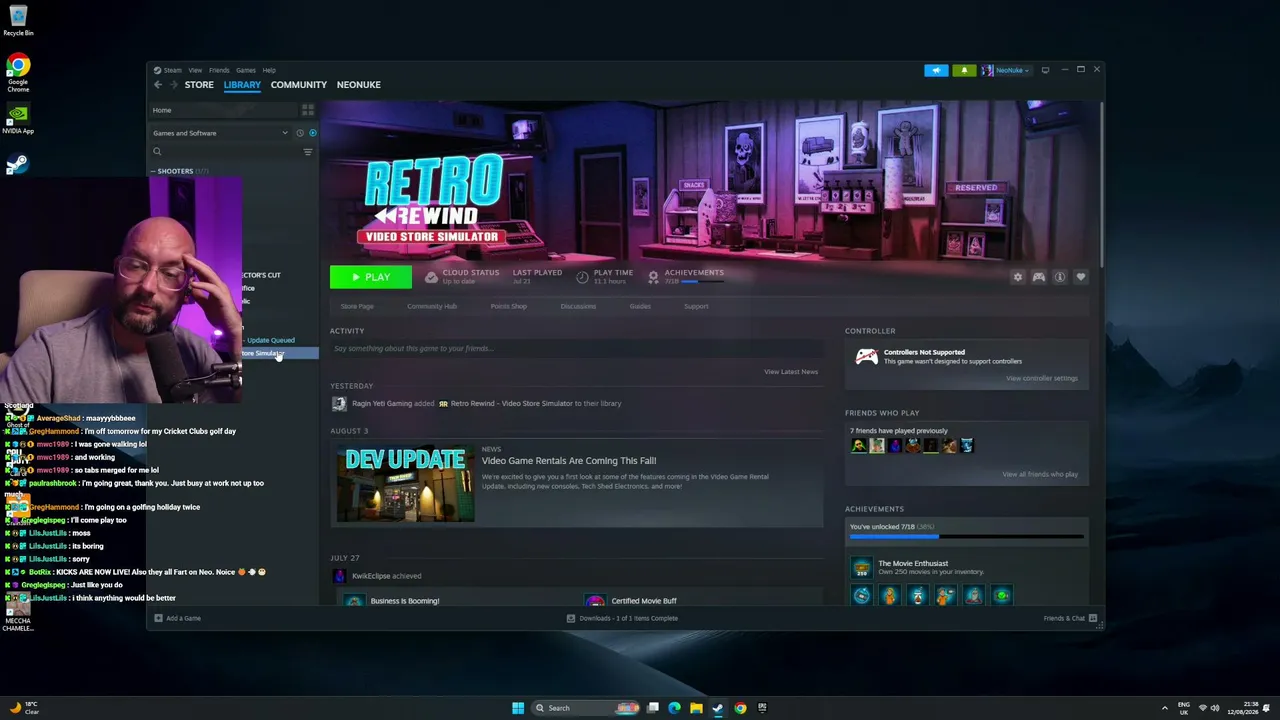Open game settings with the gear icon
This screenshot has width=1280, height=720.
1018,277
